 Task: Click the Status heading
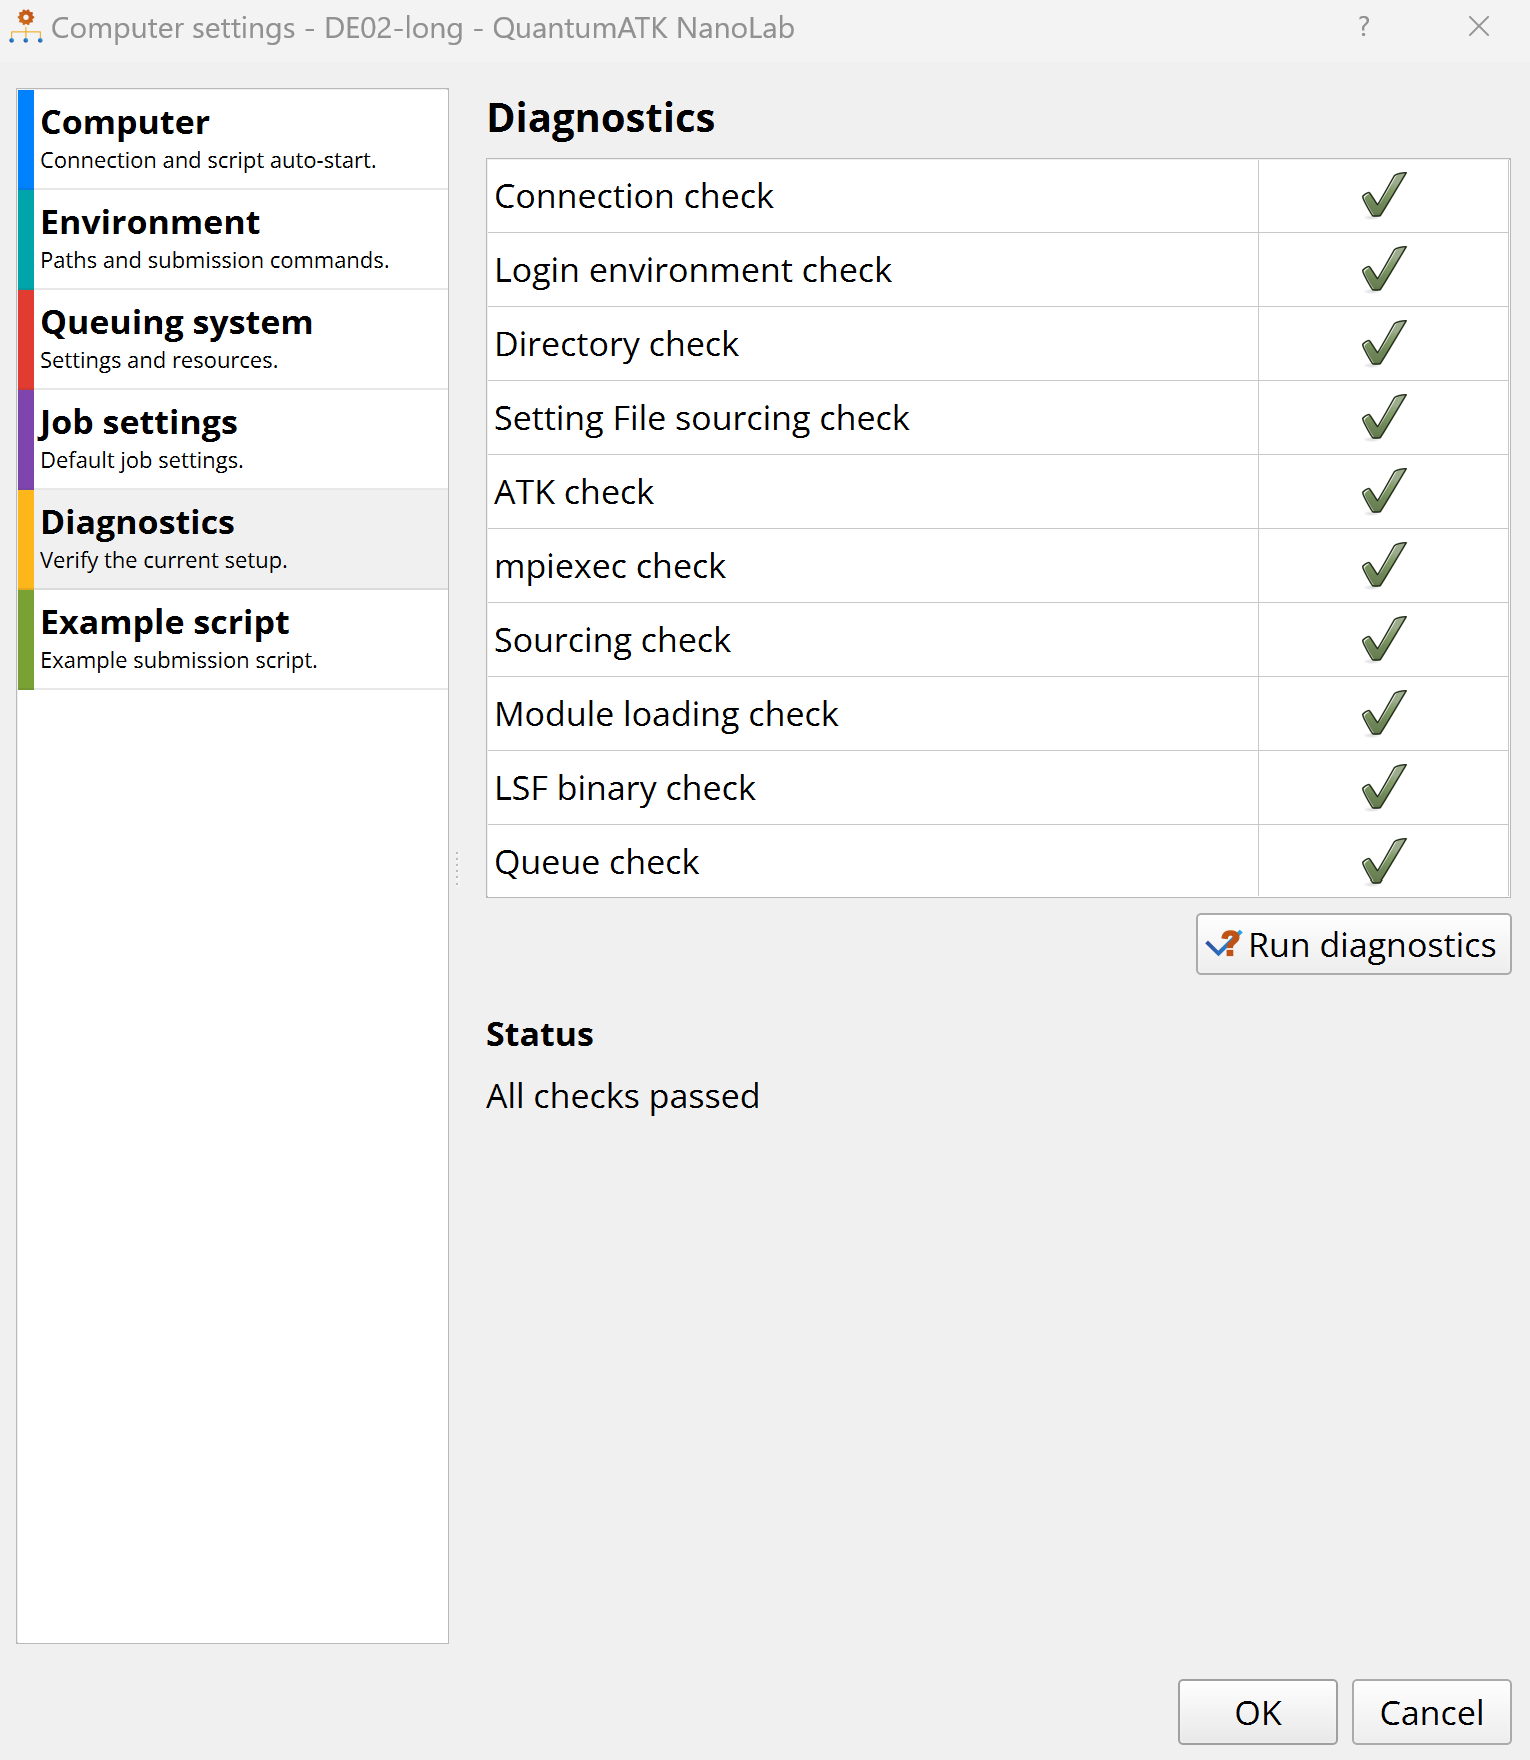pos(540,1034)
